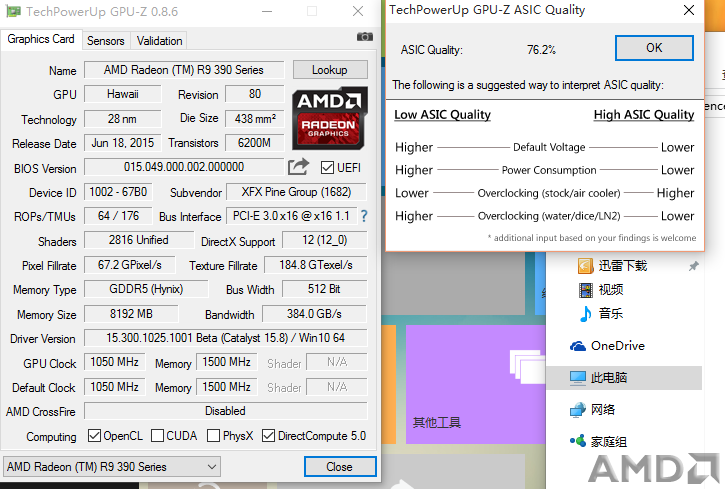Click the Die Size 438 mm² field
Image resolution: width=725 pixels, height=489 pixels.
(255, 119)
